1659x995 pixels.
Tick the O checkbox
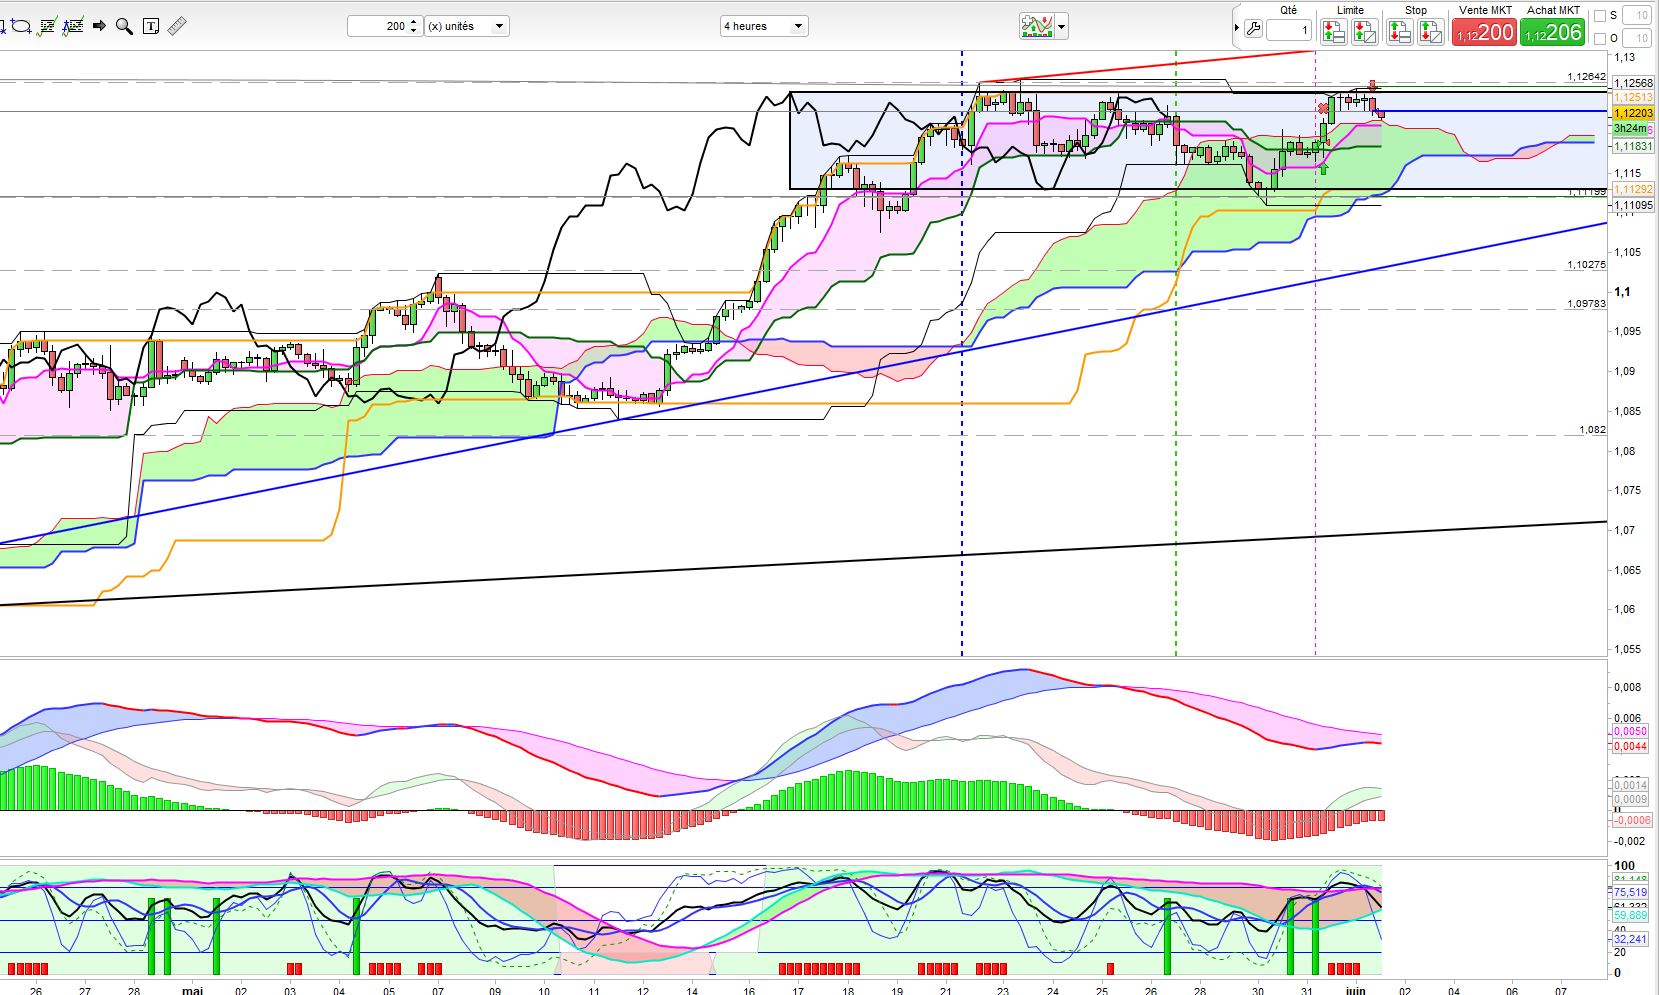pyautogui.click(x=1599, y=39)
